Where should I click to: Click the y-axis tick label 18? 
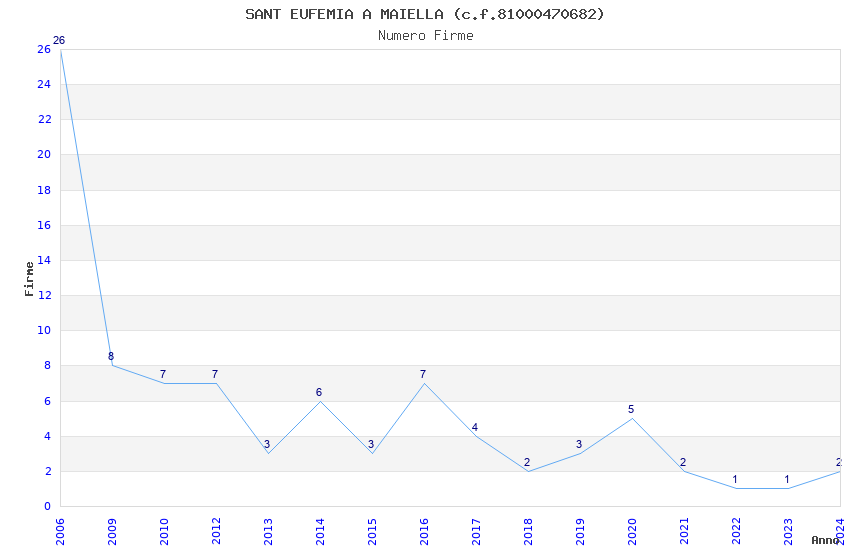point(44,190)
